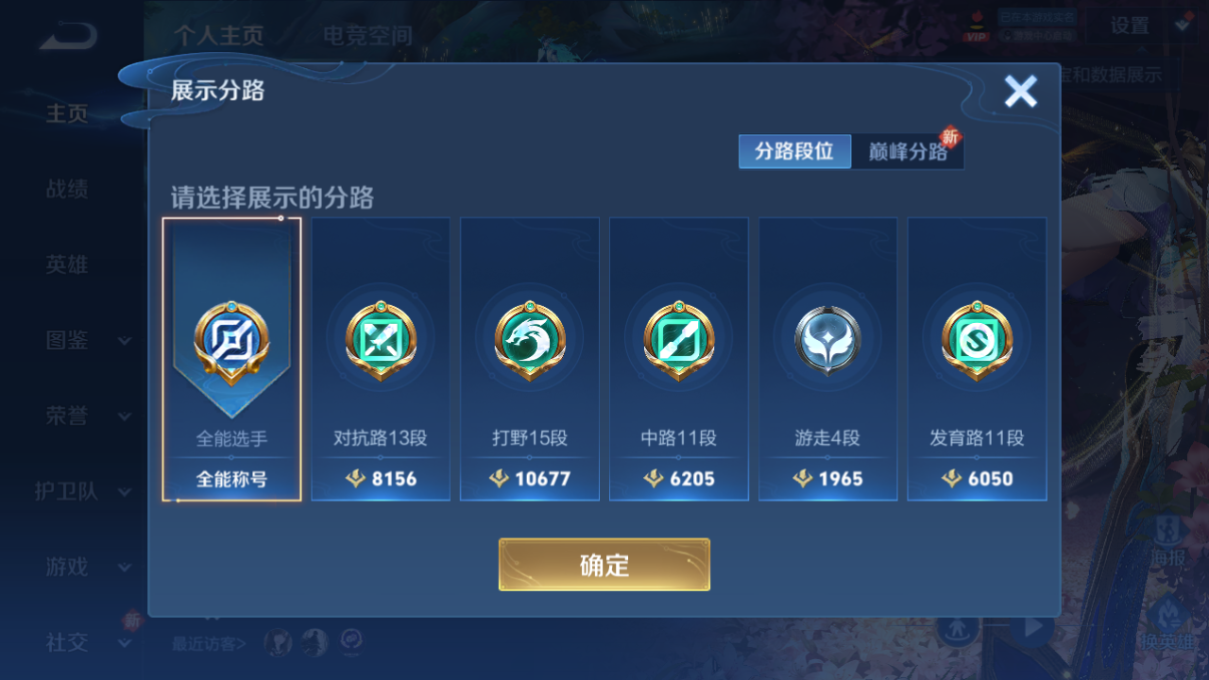
Task: Open the first recent visitor avatar
Action: point(278,642)
